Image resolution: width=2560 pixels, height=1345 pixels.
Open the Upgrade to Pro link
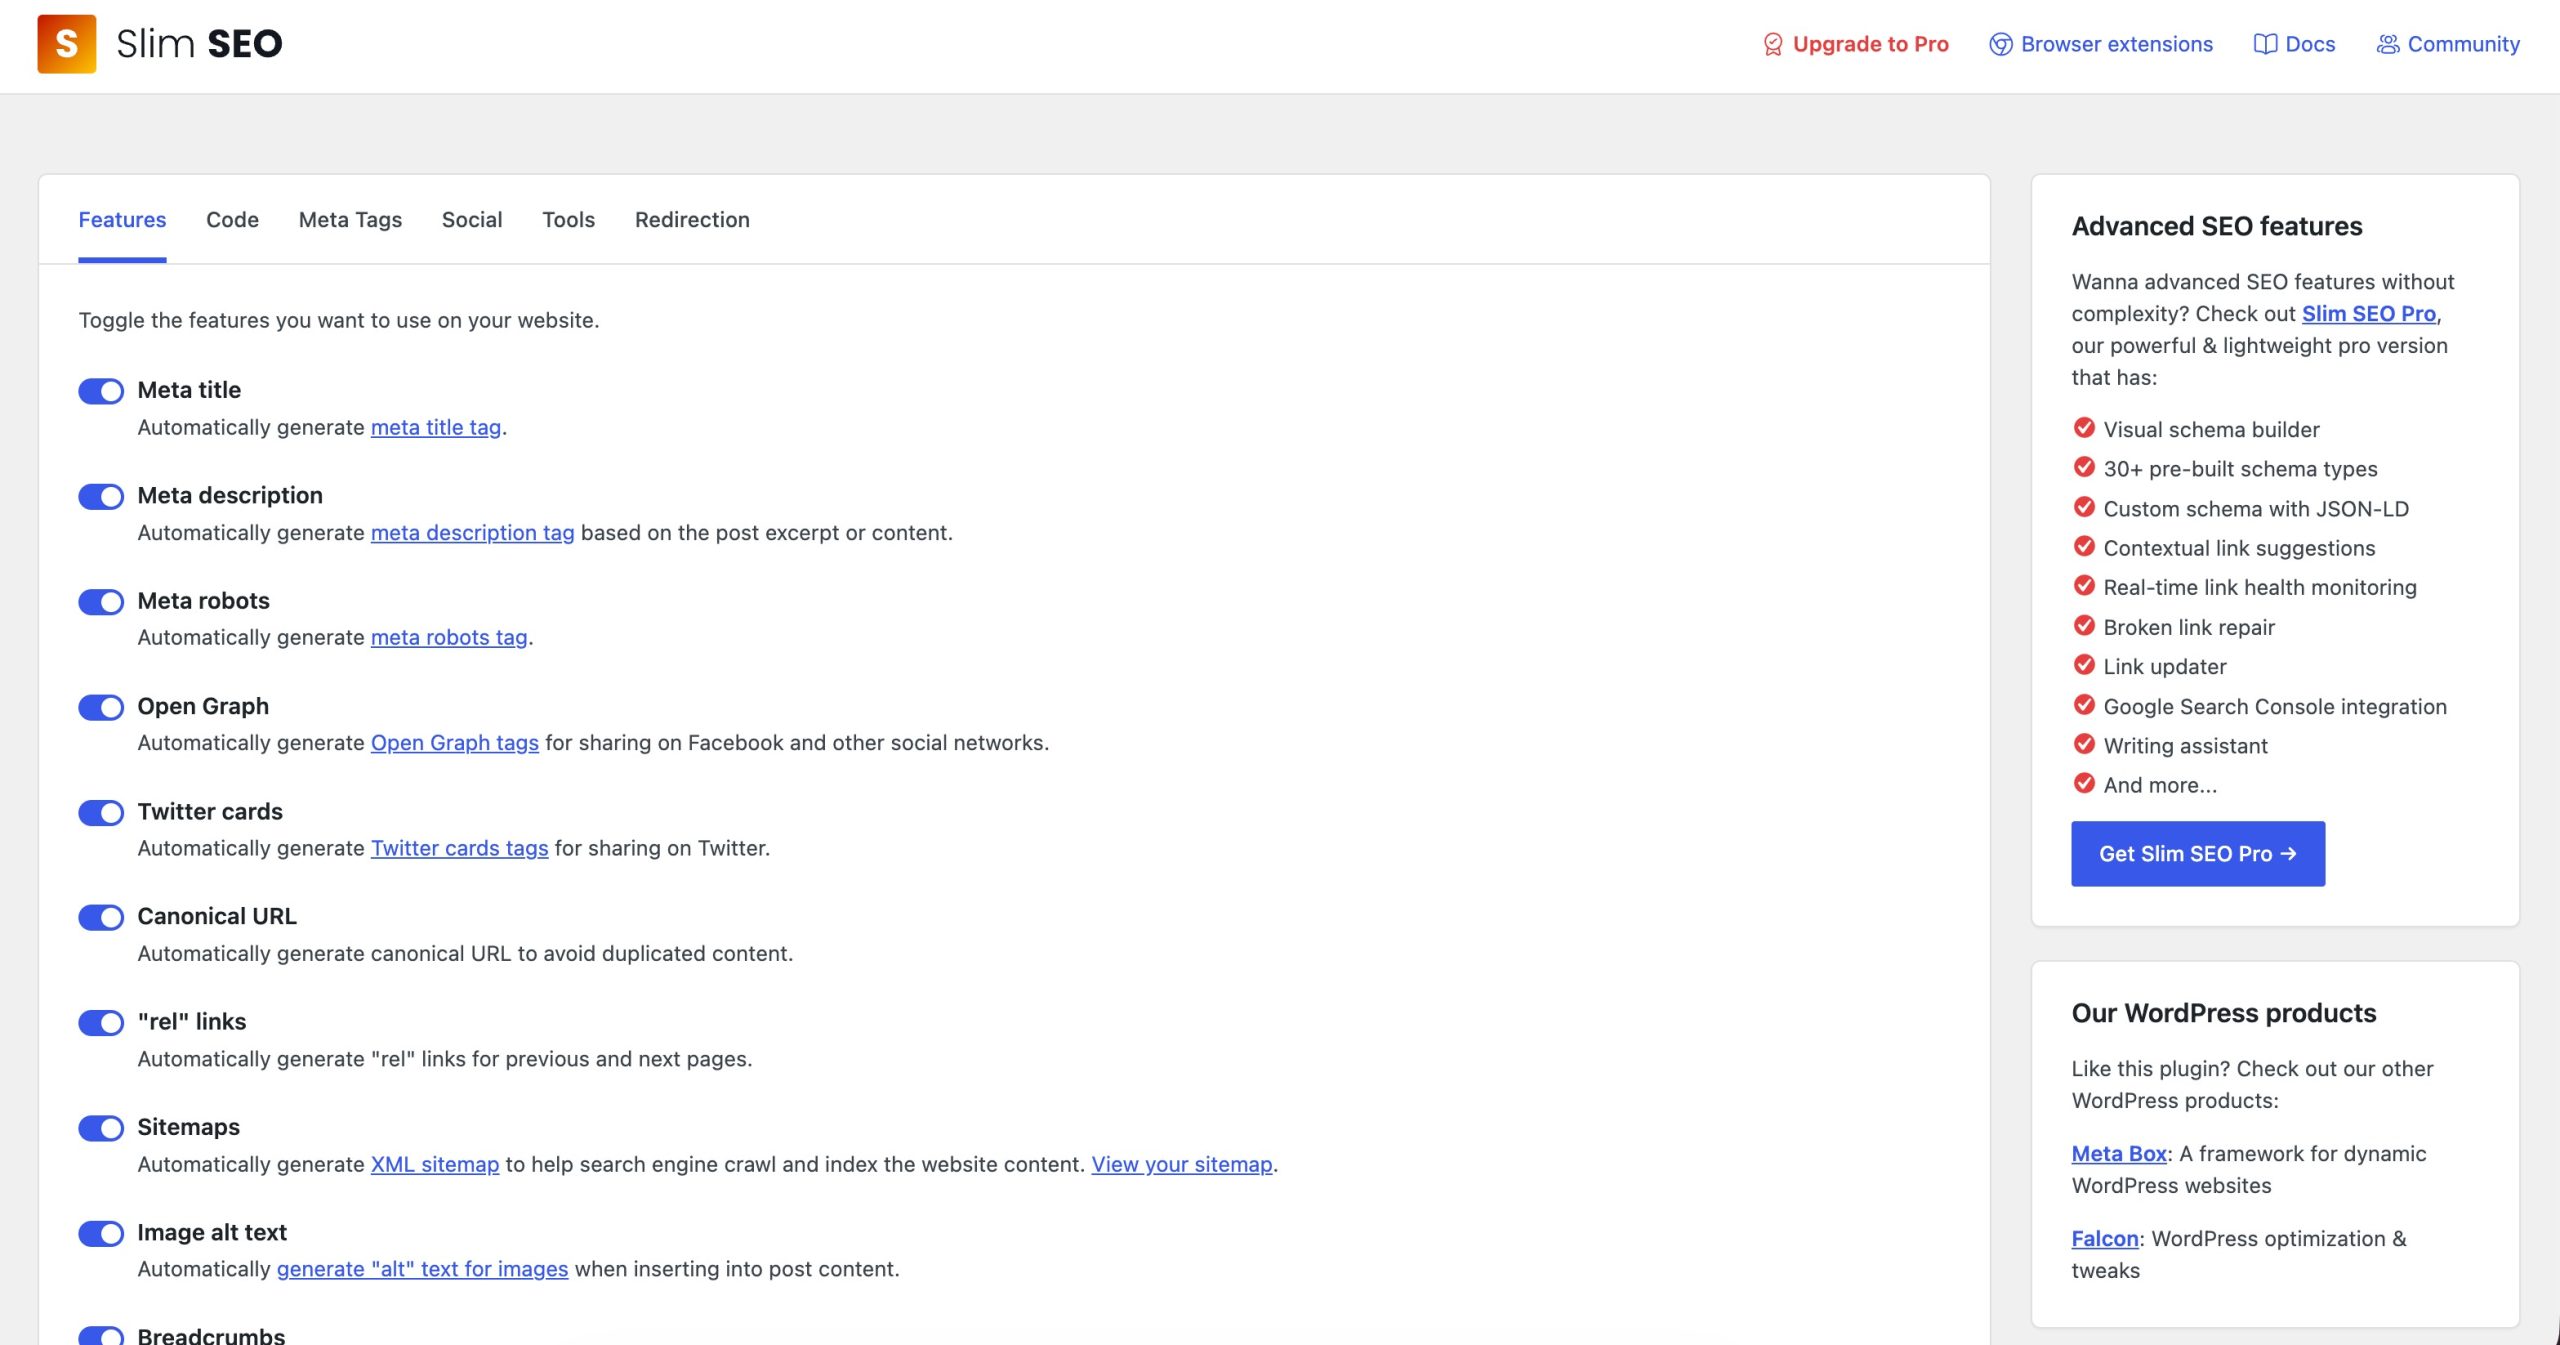[x=1856, y=44]
